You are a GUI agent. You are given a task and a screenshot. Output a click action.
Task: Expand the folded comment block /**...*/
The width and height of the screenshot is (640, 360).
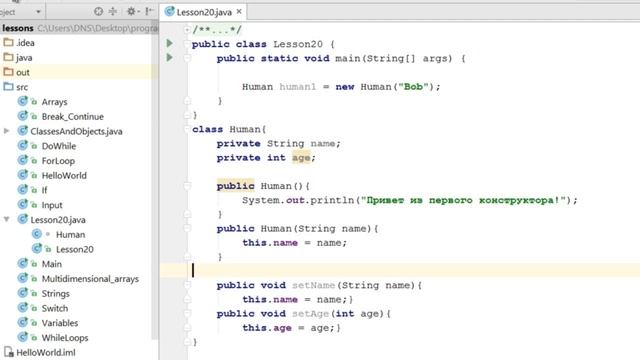coord(187,29)
